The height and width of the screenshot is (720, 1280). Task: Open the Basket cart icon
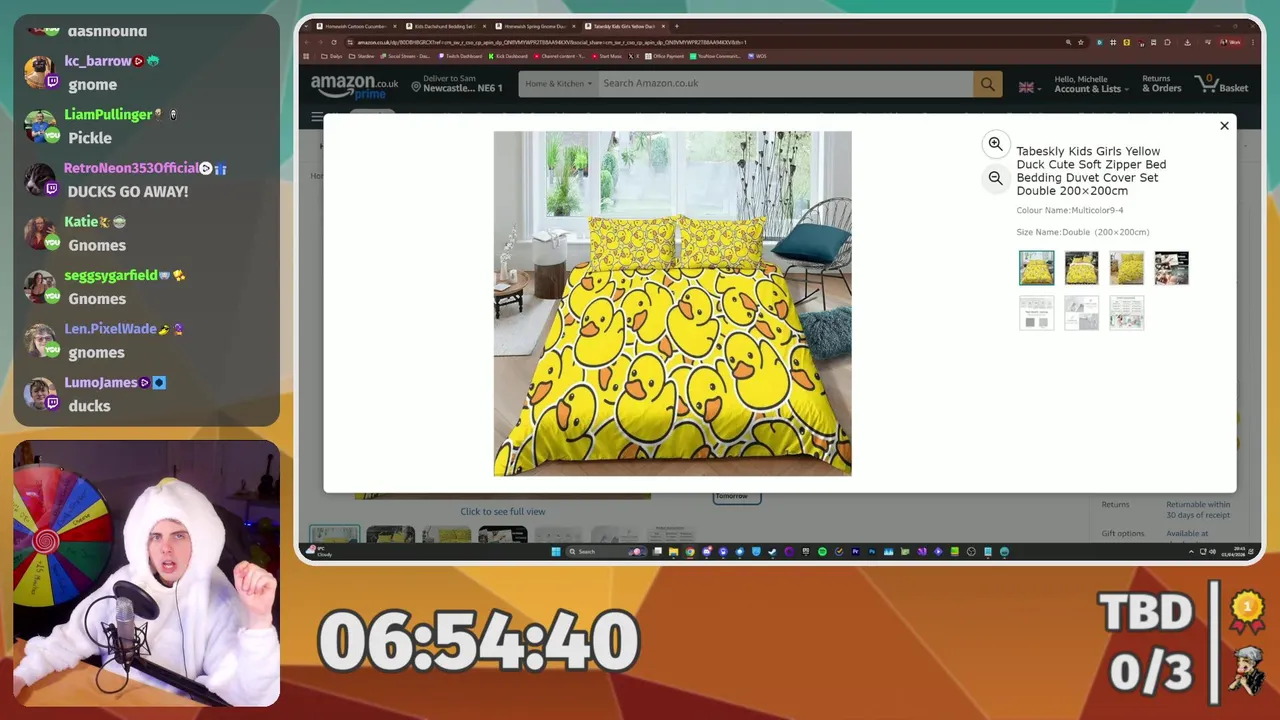click(1221, 84)
